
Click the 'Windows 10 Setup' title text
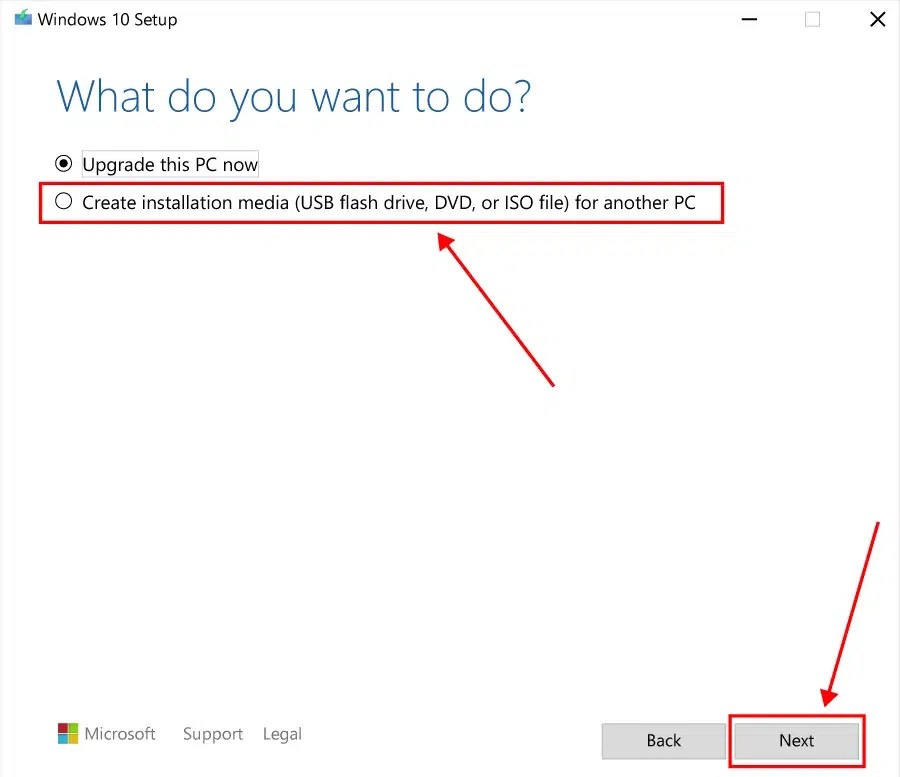click(107, 20)
